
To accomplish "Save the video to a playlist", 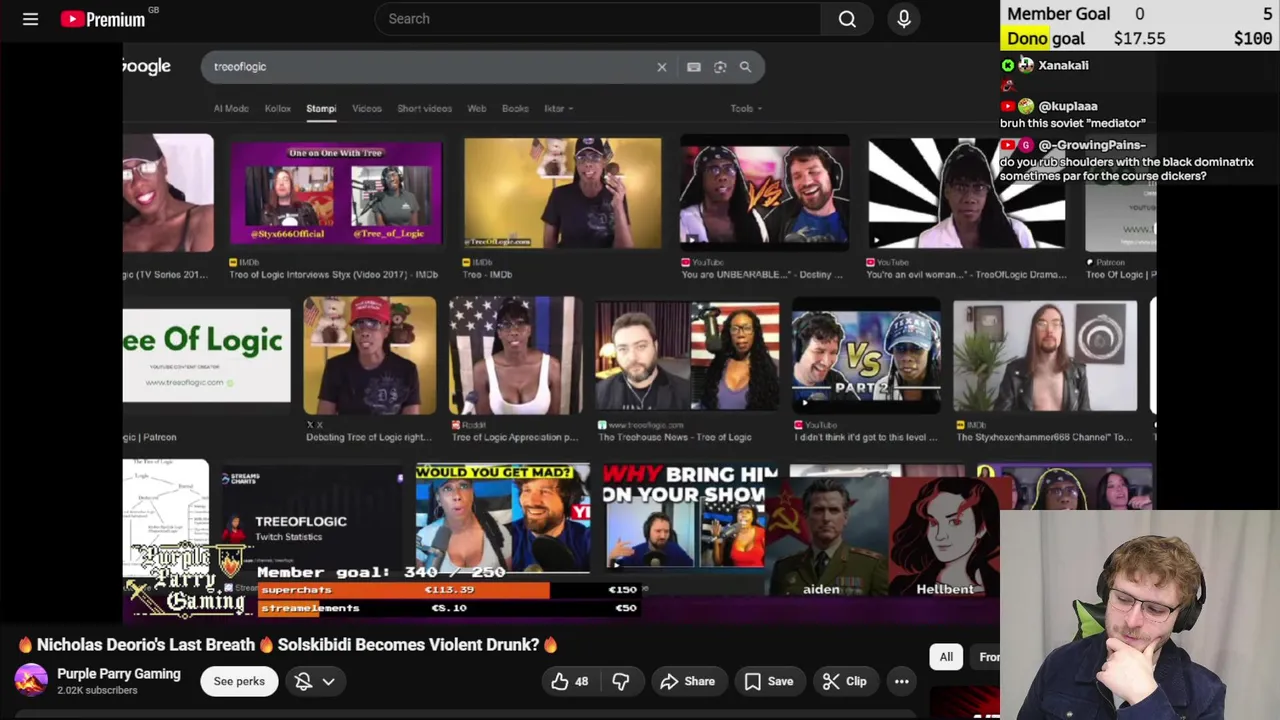I will [x=769, y=681].
